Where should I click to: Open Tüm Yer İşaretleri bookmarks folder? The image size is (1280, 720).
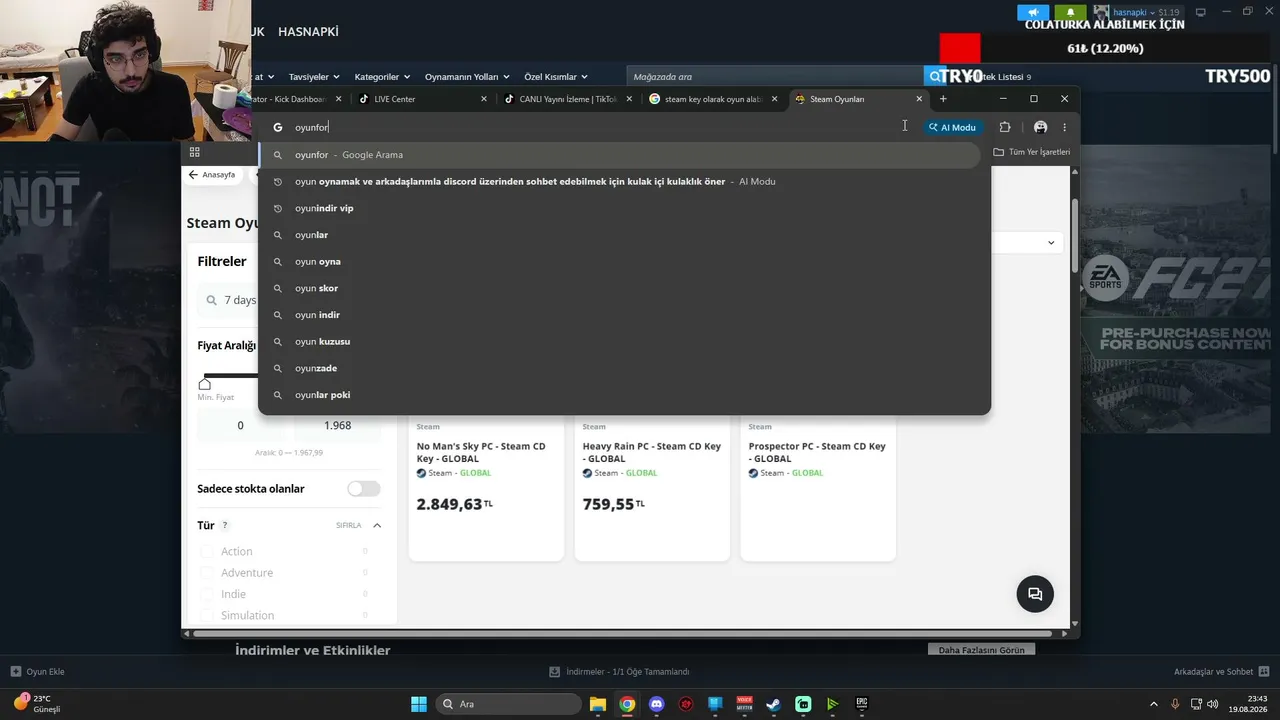(1032, 152)
